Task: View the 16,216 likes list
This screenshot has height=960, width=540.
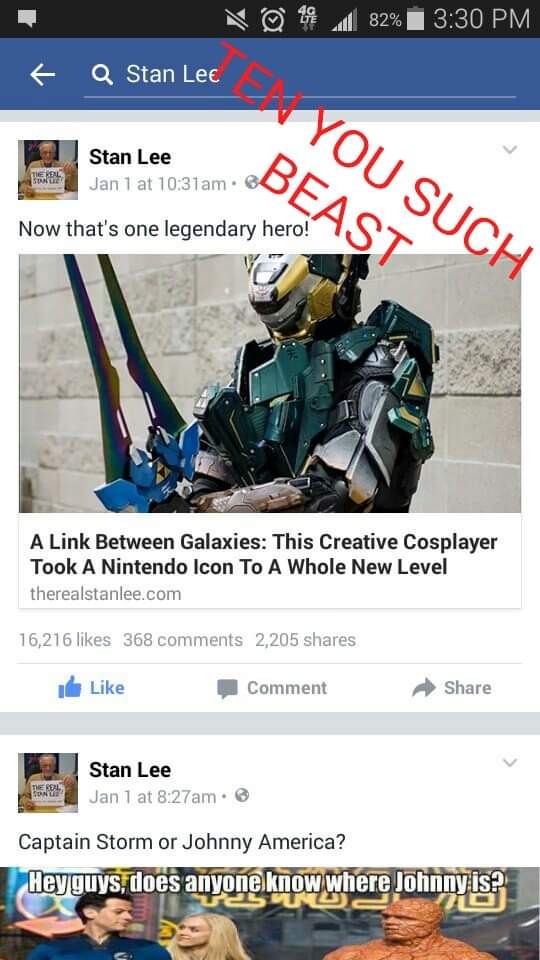Action: click(x=65, y=640)
